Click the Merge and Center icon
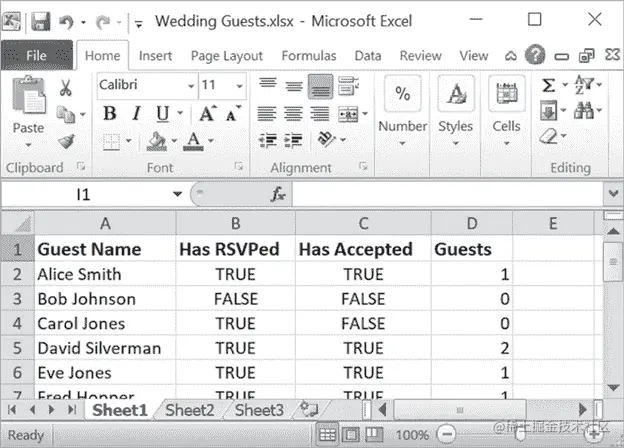The height and width of the screenshot is (448, 624). point(348,114)
